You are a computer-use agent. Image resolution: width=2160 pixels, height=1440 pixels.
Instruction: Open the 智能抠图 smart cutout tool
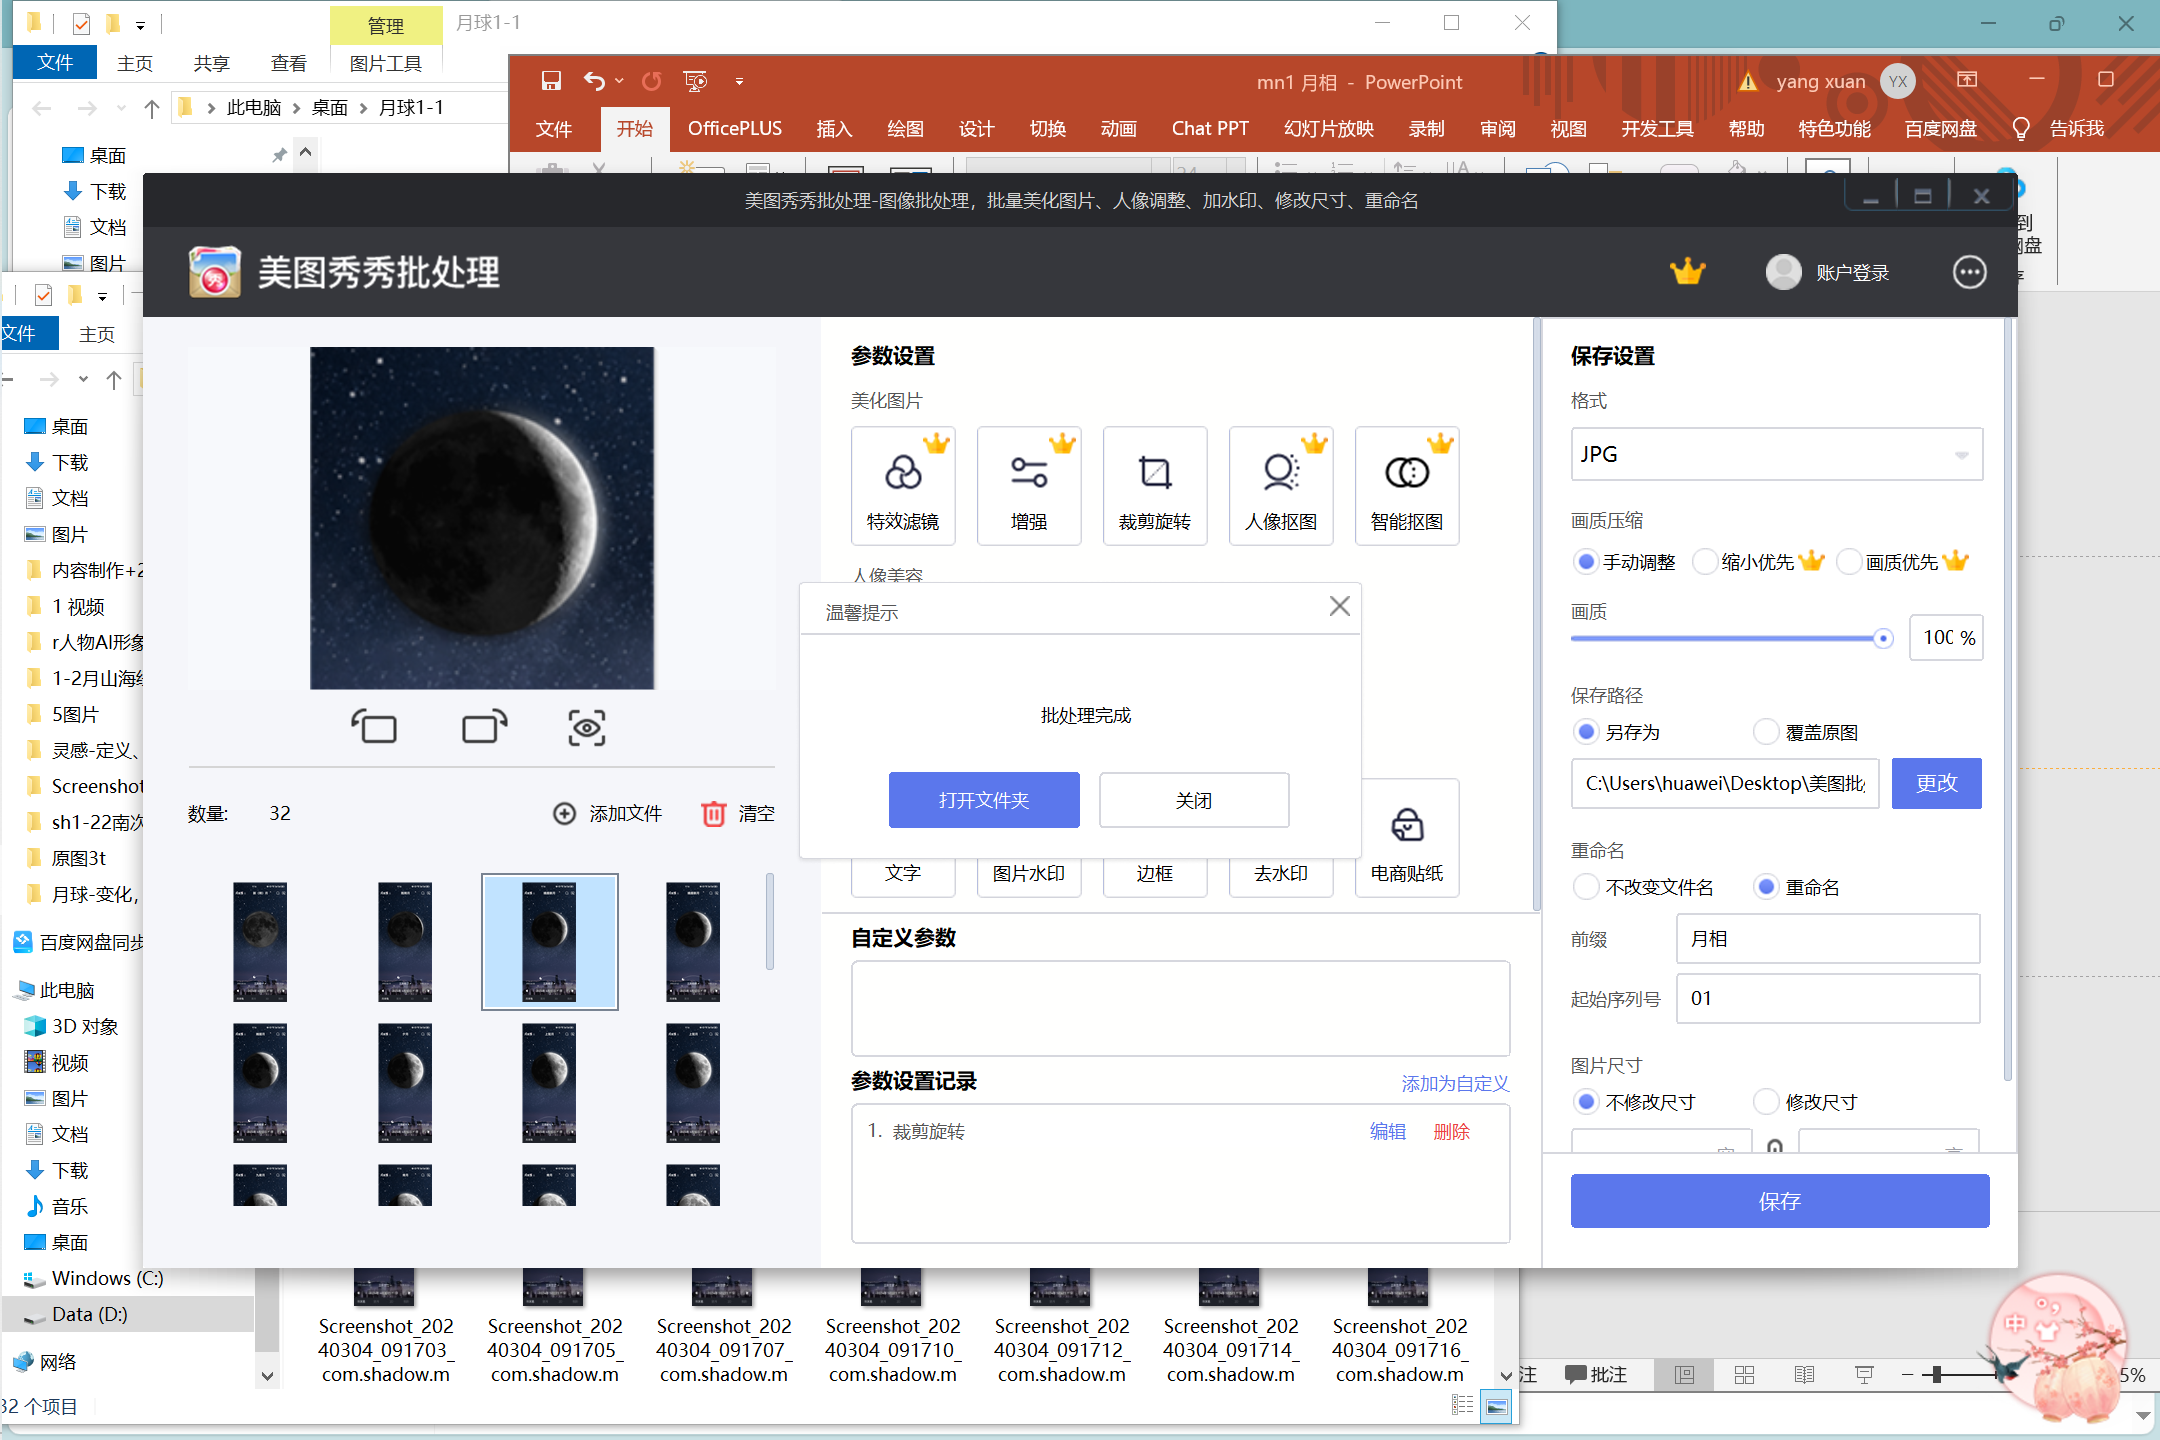1406,486
